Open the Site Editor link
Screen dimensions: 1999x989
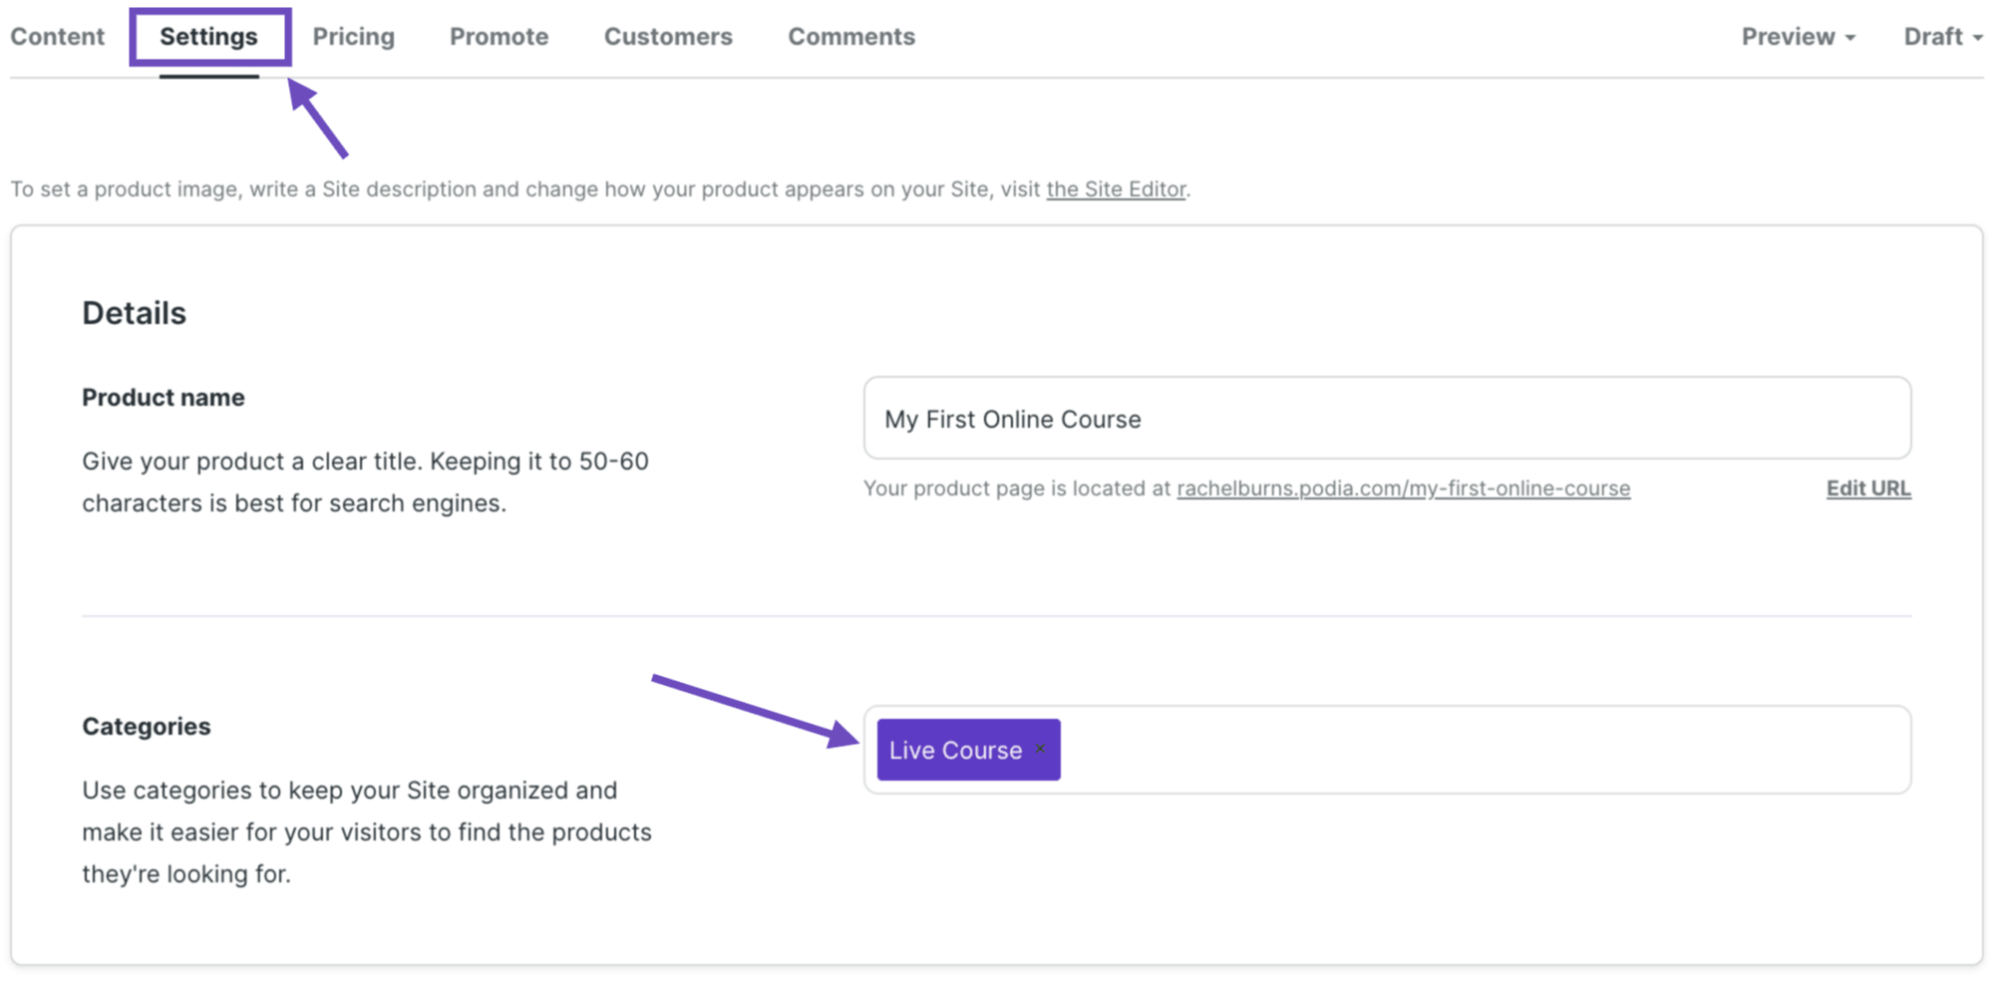coord(1115,189)
